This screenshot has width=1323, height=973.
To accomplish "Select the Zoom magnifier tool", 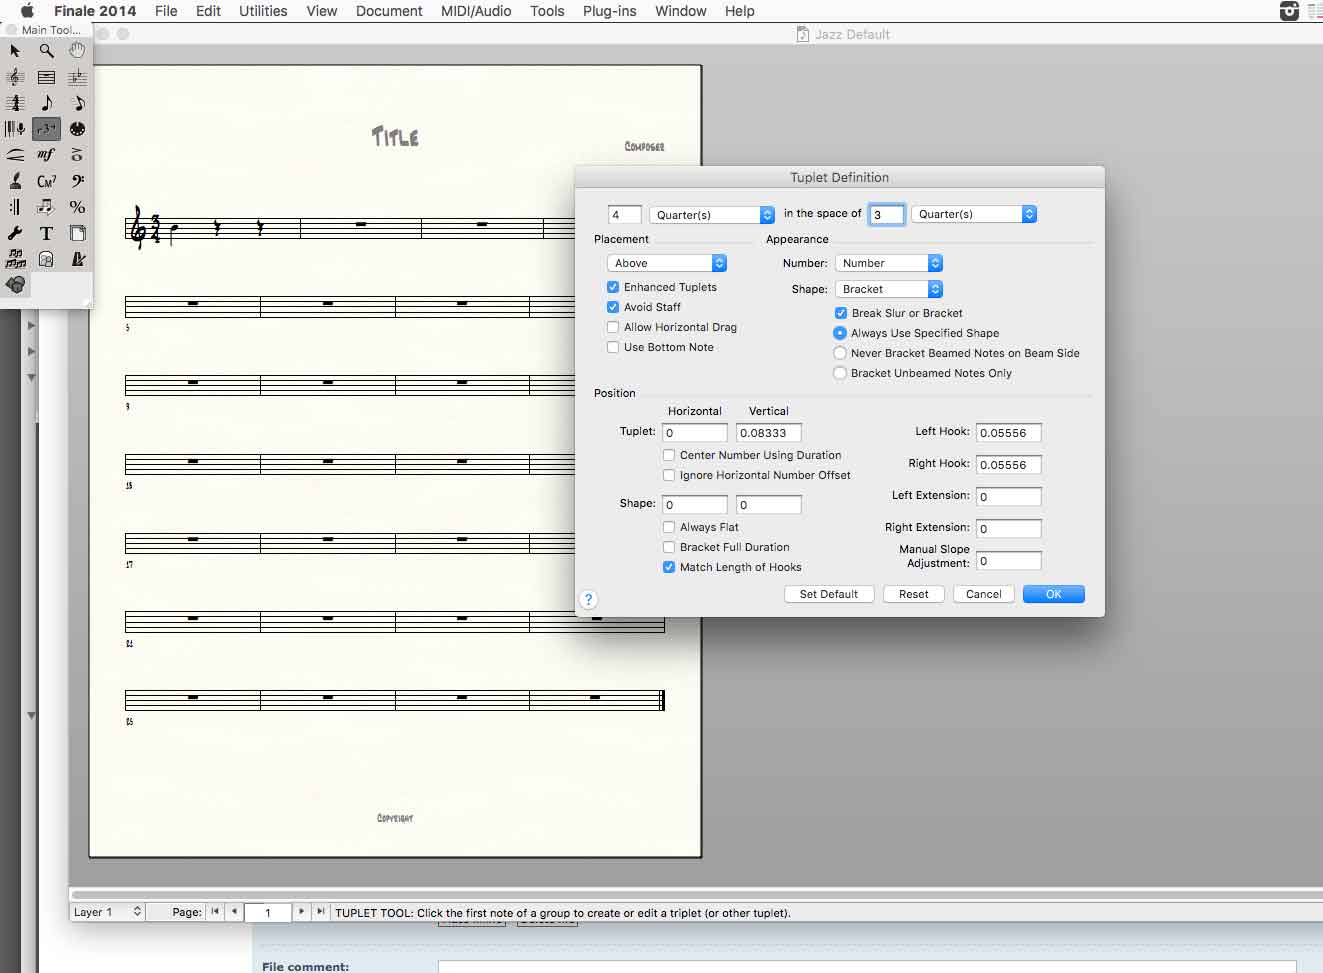I will tap(46, 51).
